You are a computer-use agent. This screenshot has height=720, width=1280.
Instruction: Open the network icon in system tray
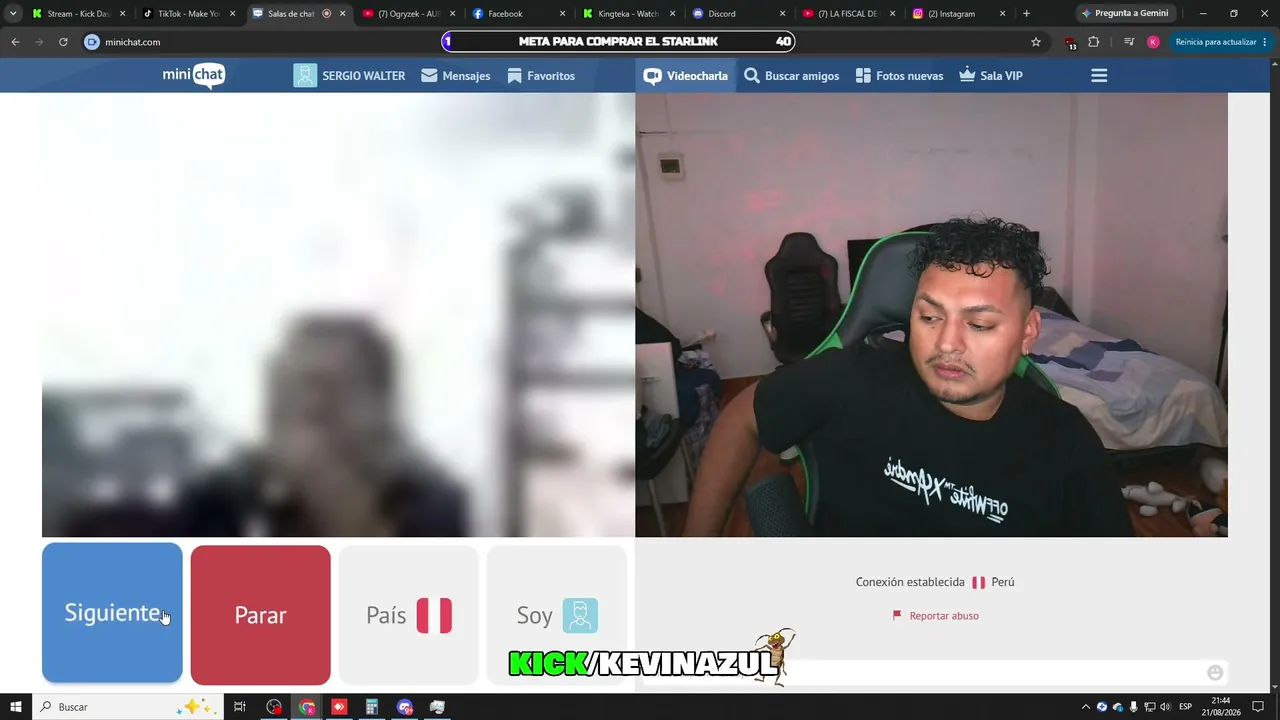pyautogui.click(x=1149, y=707)
